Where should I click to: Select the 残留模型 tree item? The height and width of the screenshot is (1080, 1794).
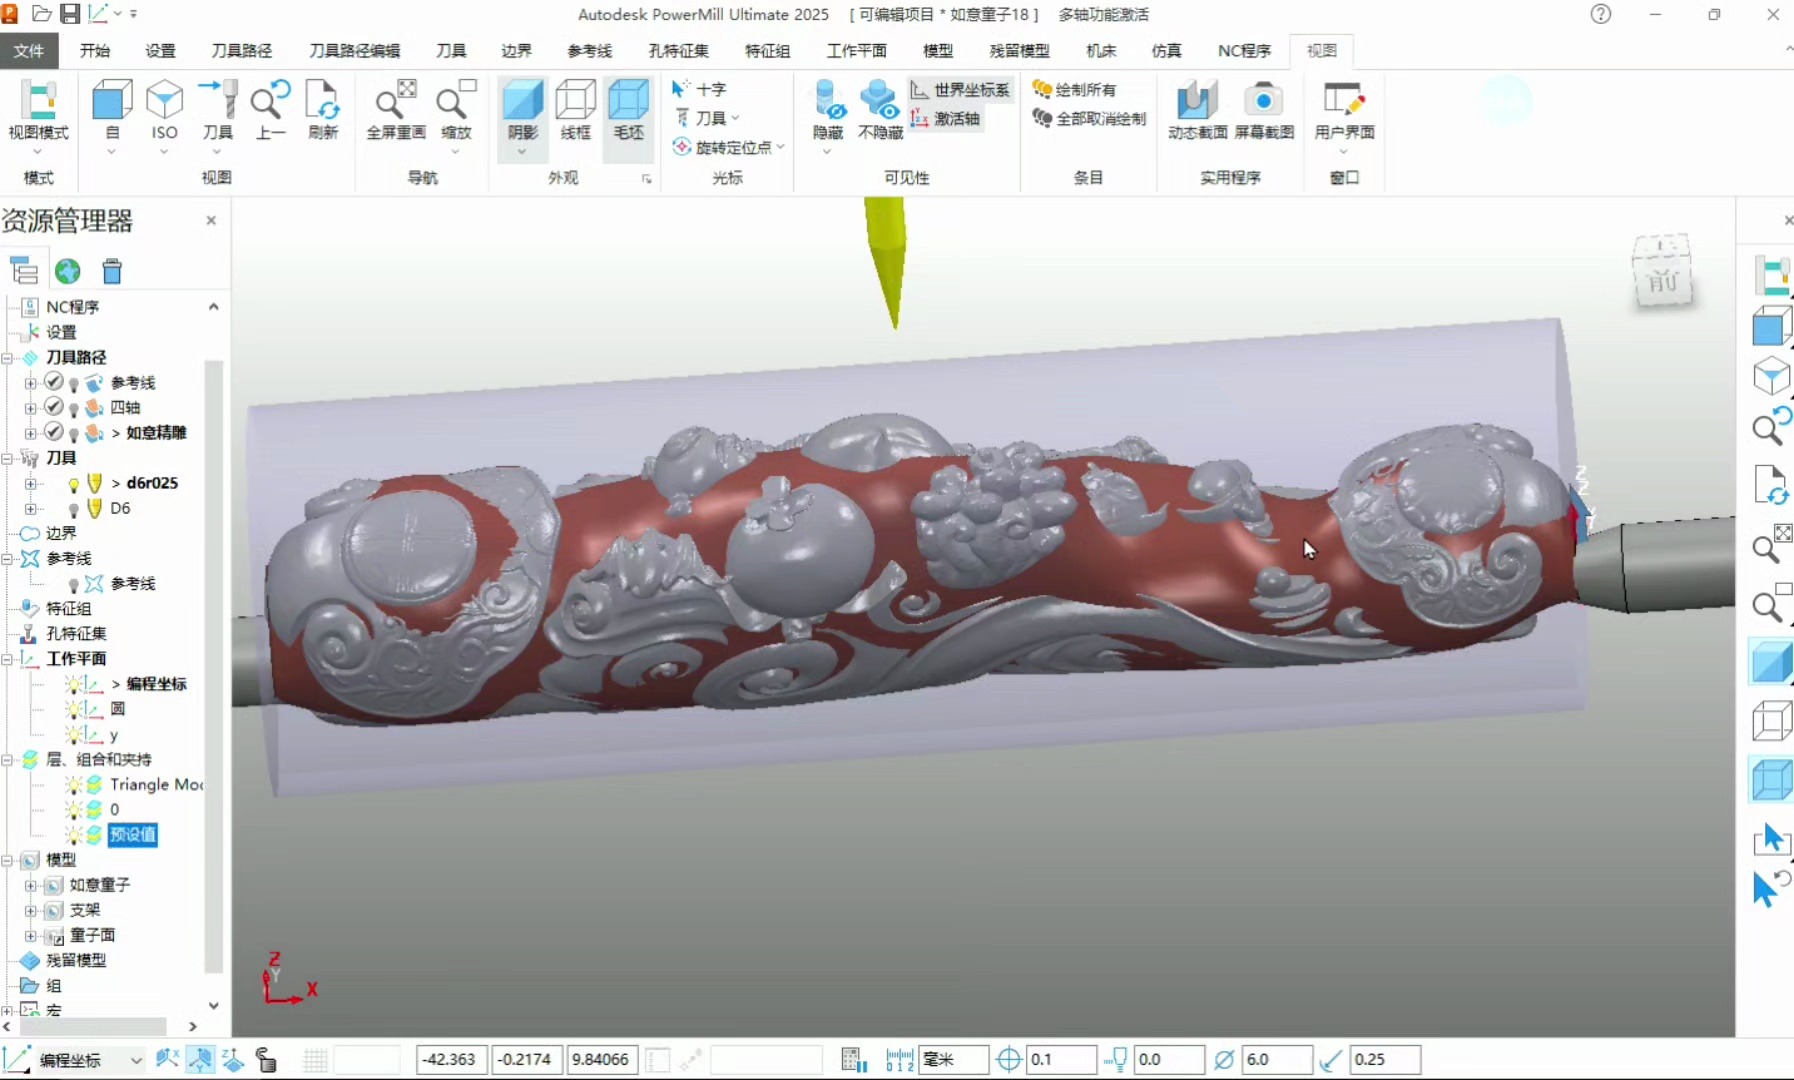tap(76, 960)
